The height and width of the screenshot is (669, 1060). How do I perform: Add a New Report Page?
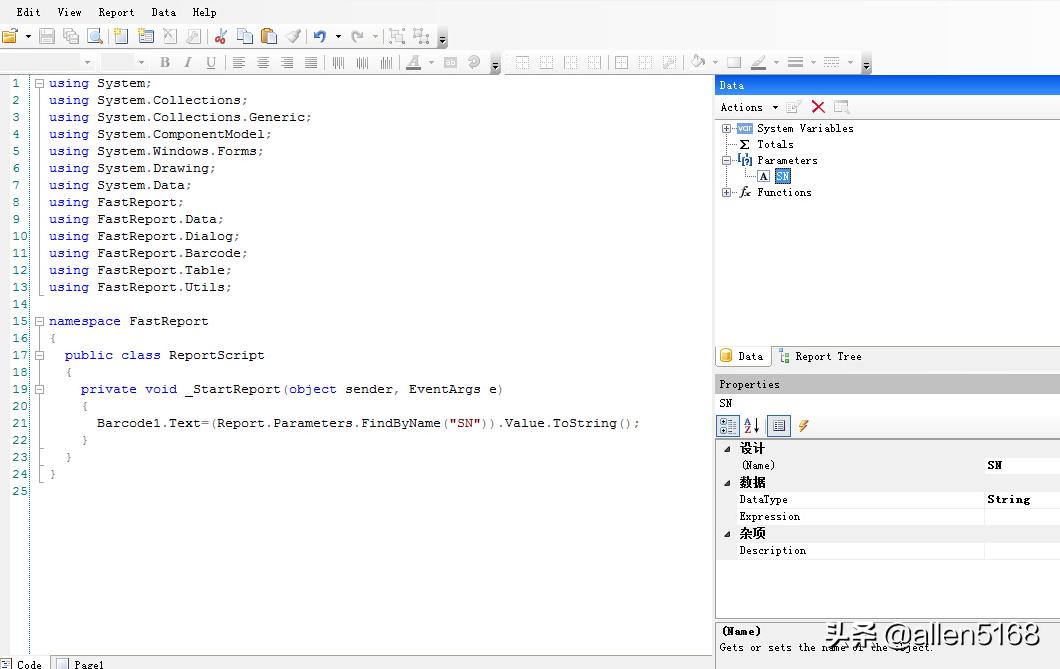coord(121,36)
